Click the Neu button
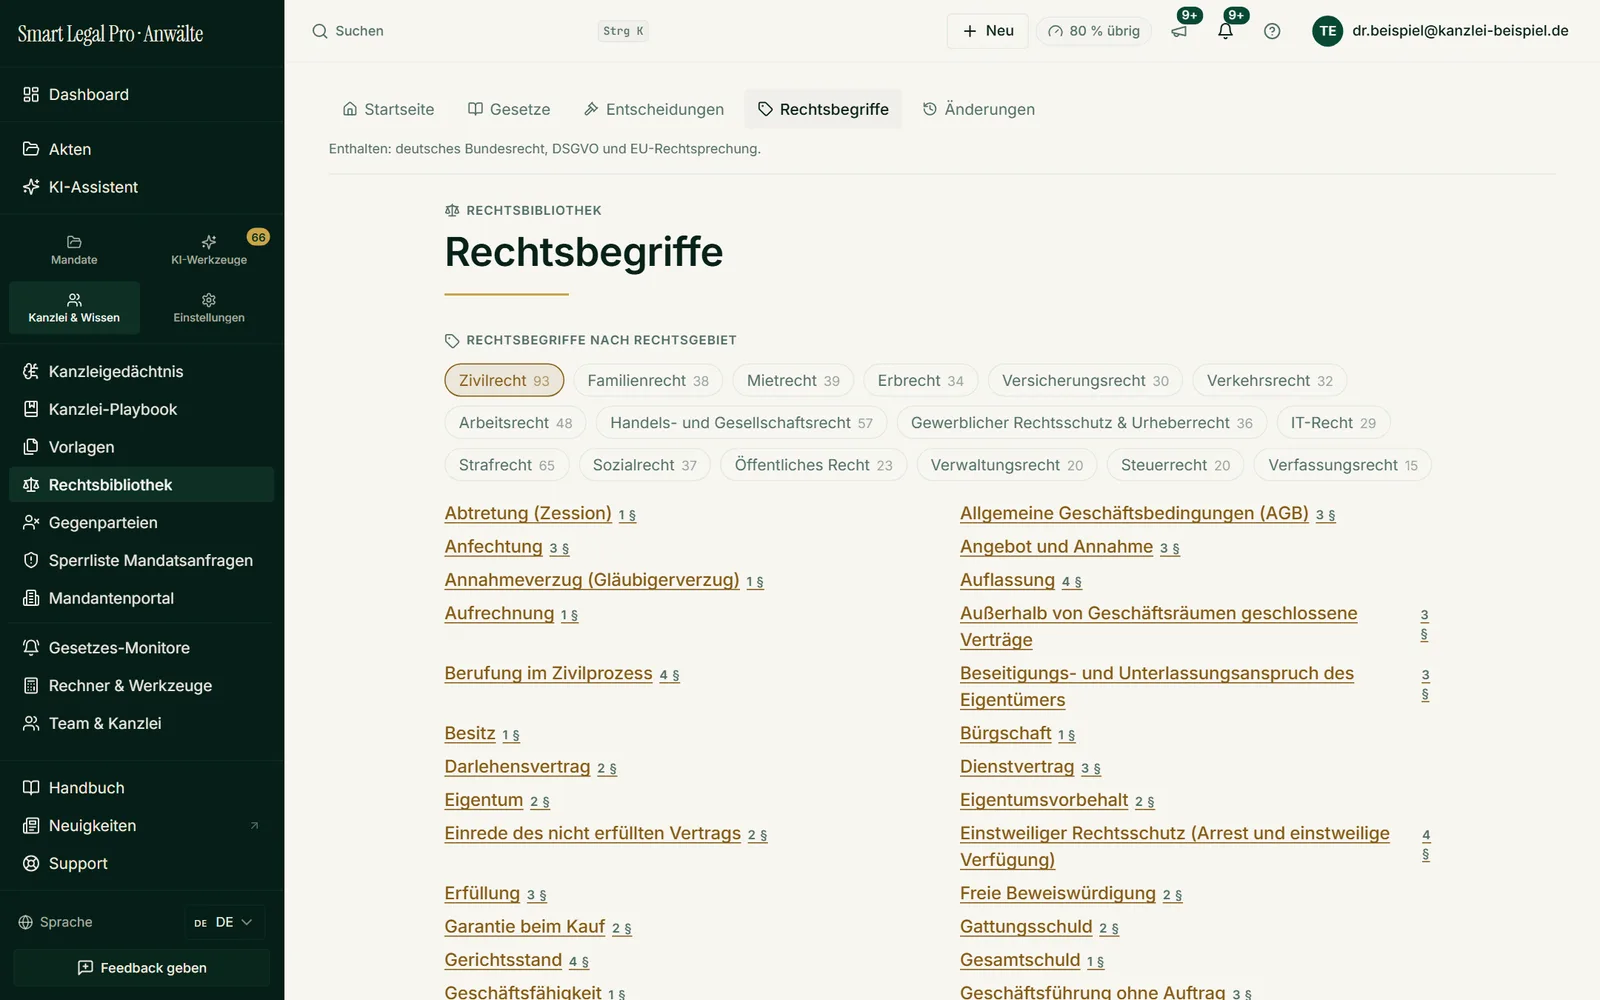The image size is (1600, 1000). pos(988,31)
